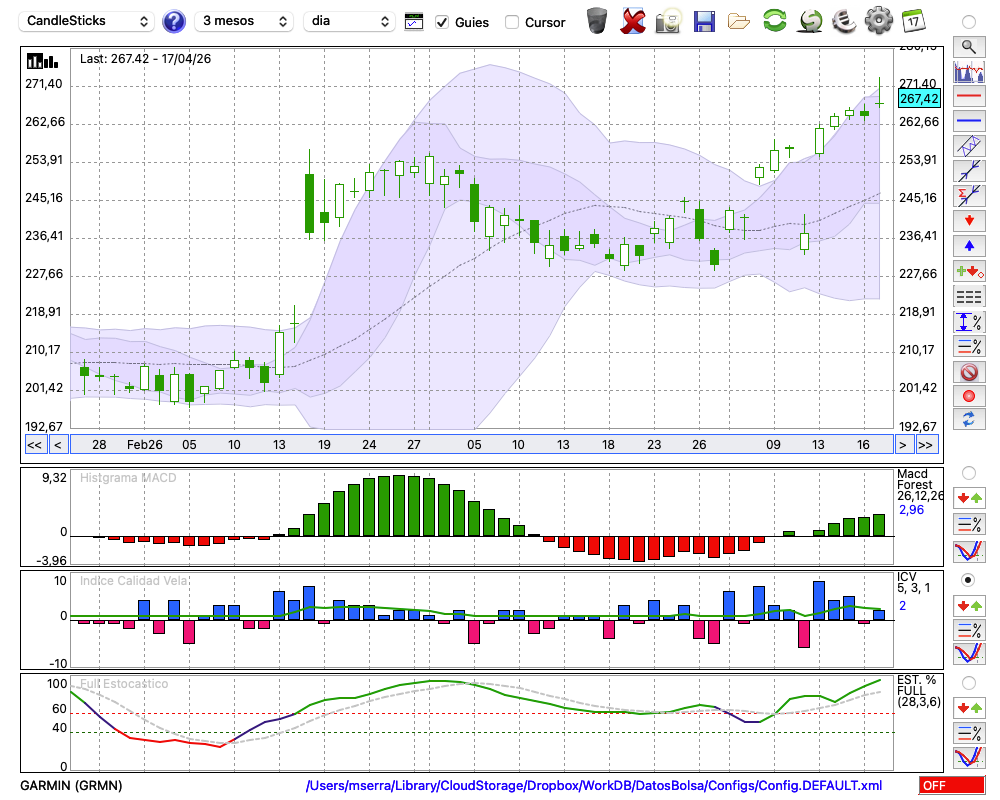1000x800 pixels.
Task: Click the >> jump-to-end button
Action: coord(926,445)
